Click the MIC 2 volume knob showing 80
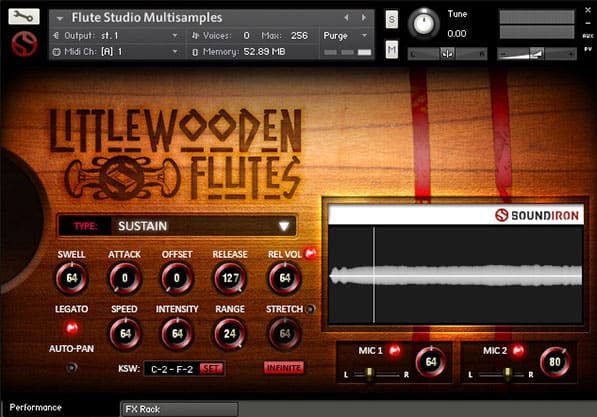The width and height of the screenshot is (597, 417). (555, 361)
